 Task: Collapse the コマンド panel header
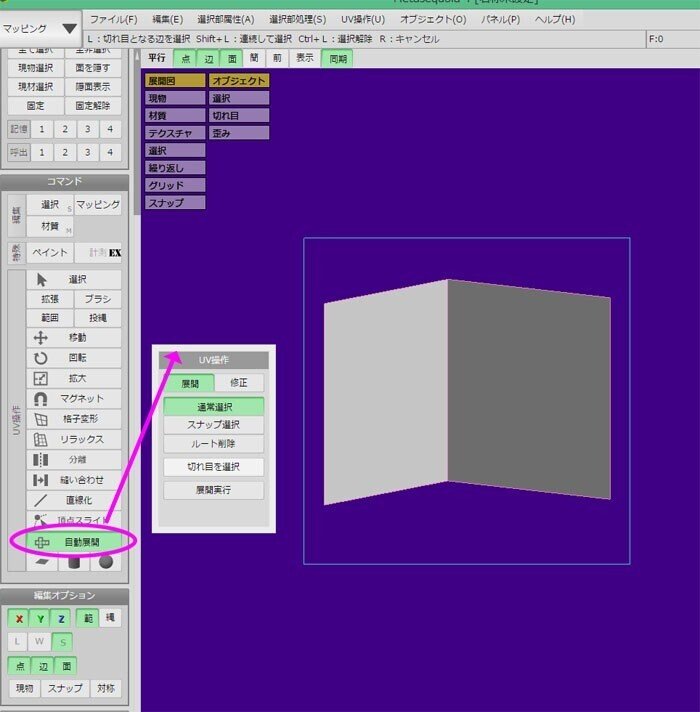tap(64, 182)
